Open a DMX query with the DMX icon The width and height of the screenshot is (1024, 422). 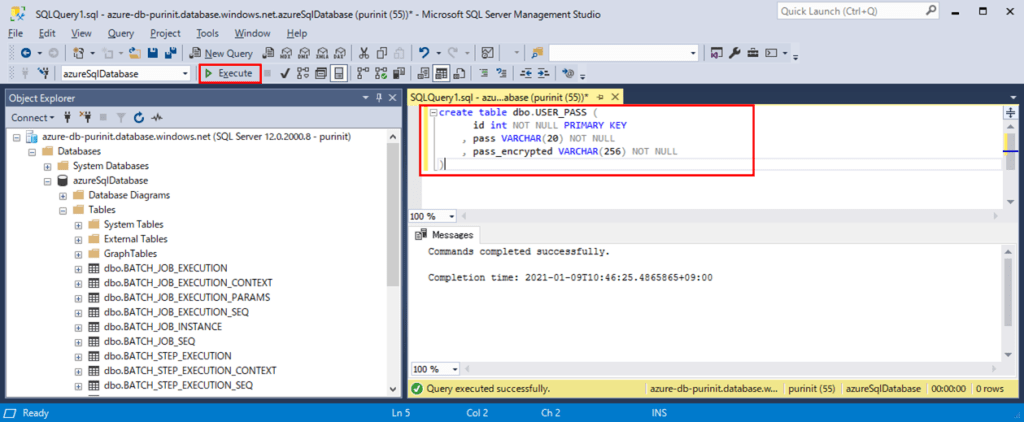[304, 54]
